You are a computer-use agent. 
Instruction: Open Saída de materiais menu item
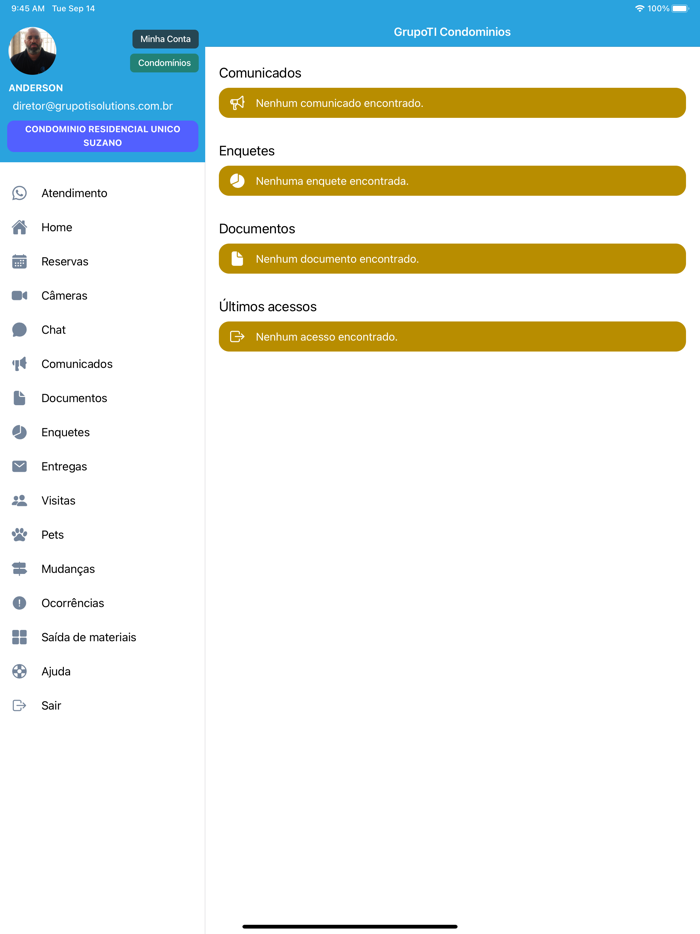tap(88, 637)
